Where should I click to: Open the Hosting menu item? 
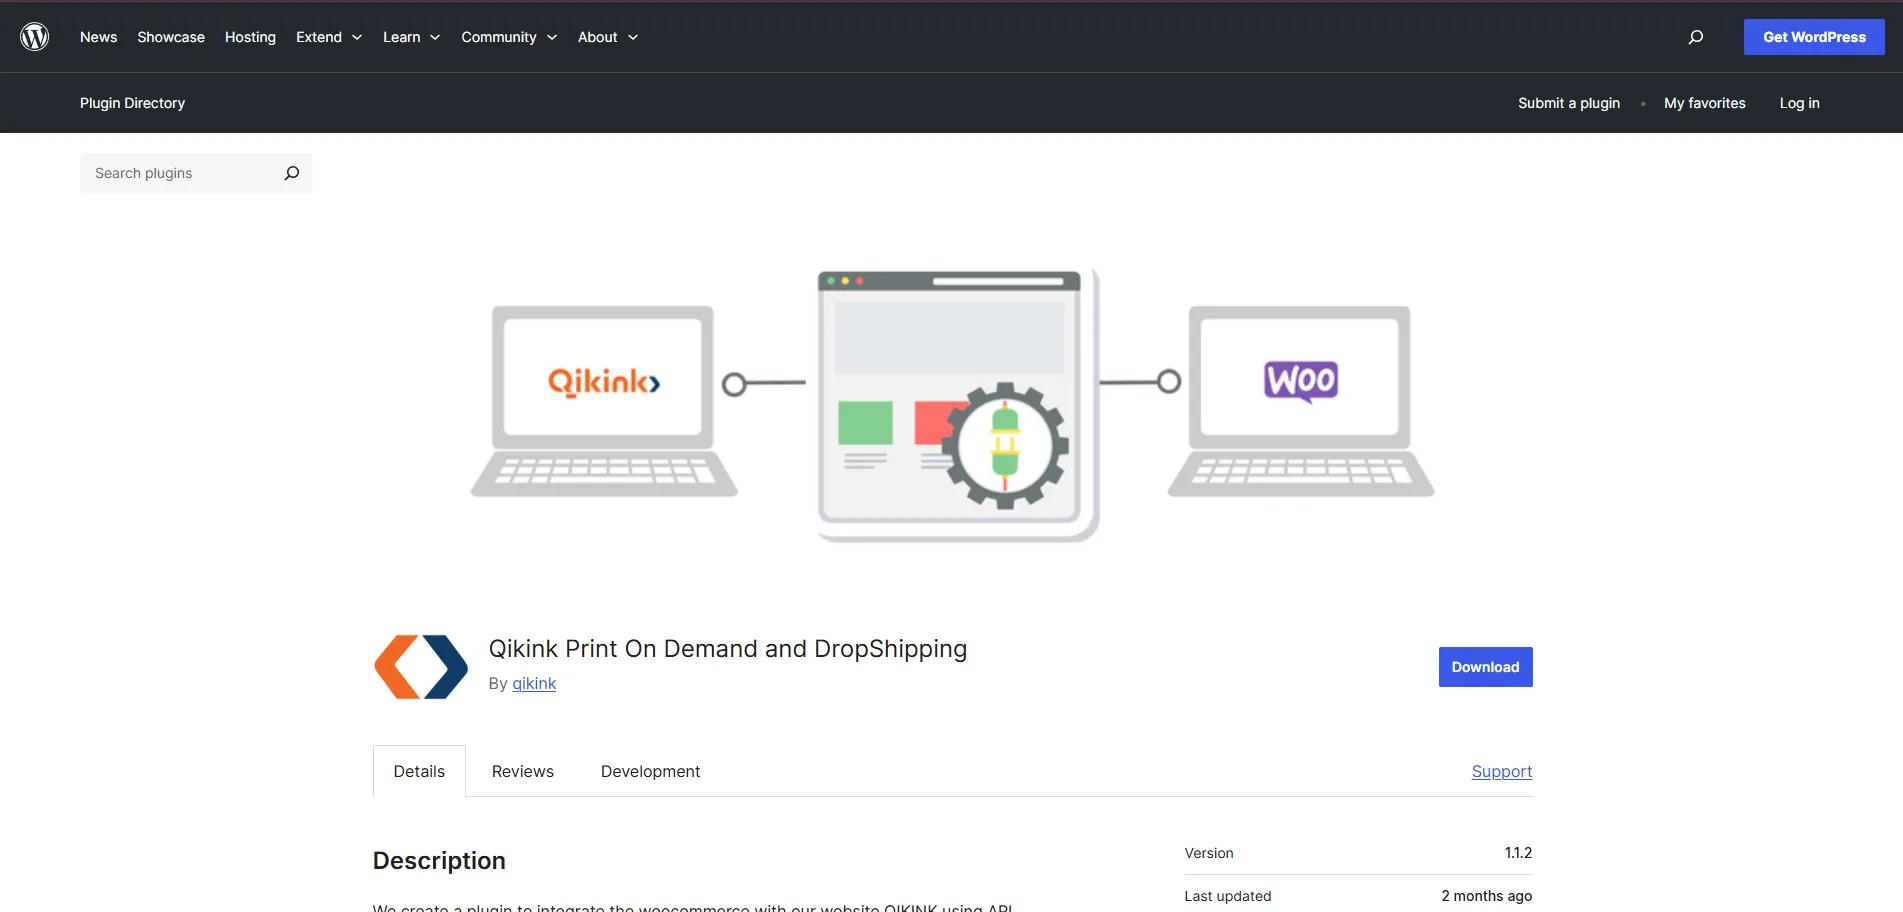(x=250, y=37)
